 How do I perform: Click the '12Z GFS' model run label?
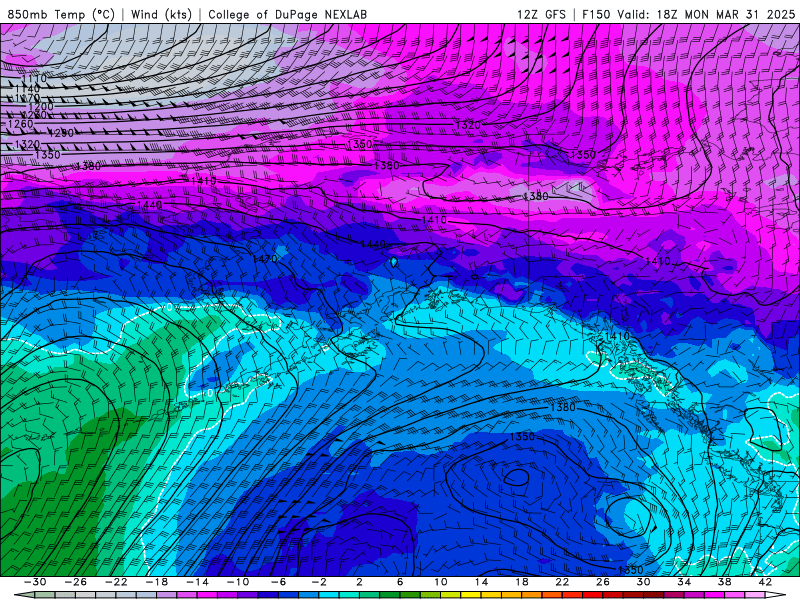pos(541,14)
